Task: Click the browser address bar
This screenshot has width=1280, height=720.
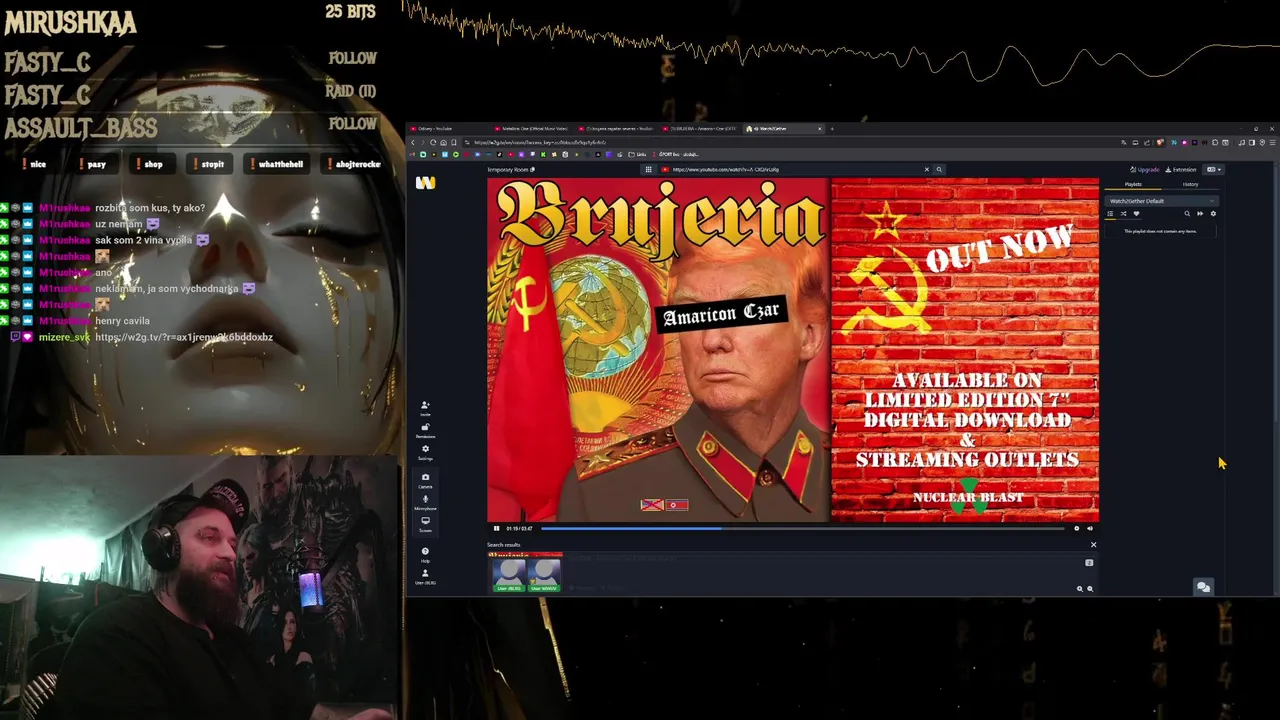Action: tap(790, 143)
